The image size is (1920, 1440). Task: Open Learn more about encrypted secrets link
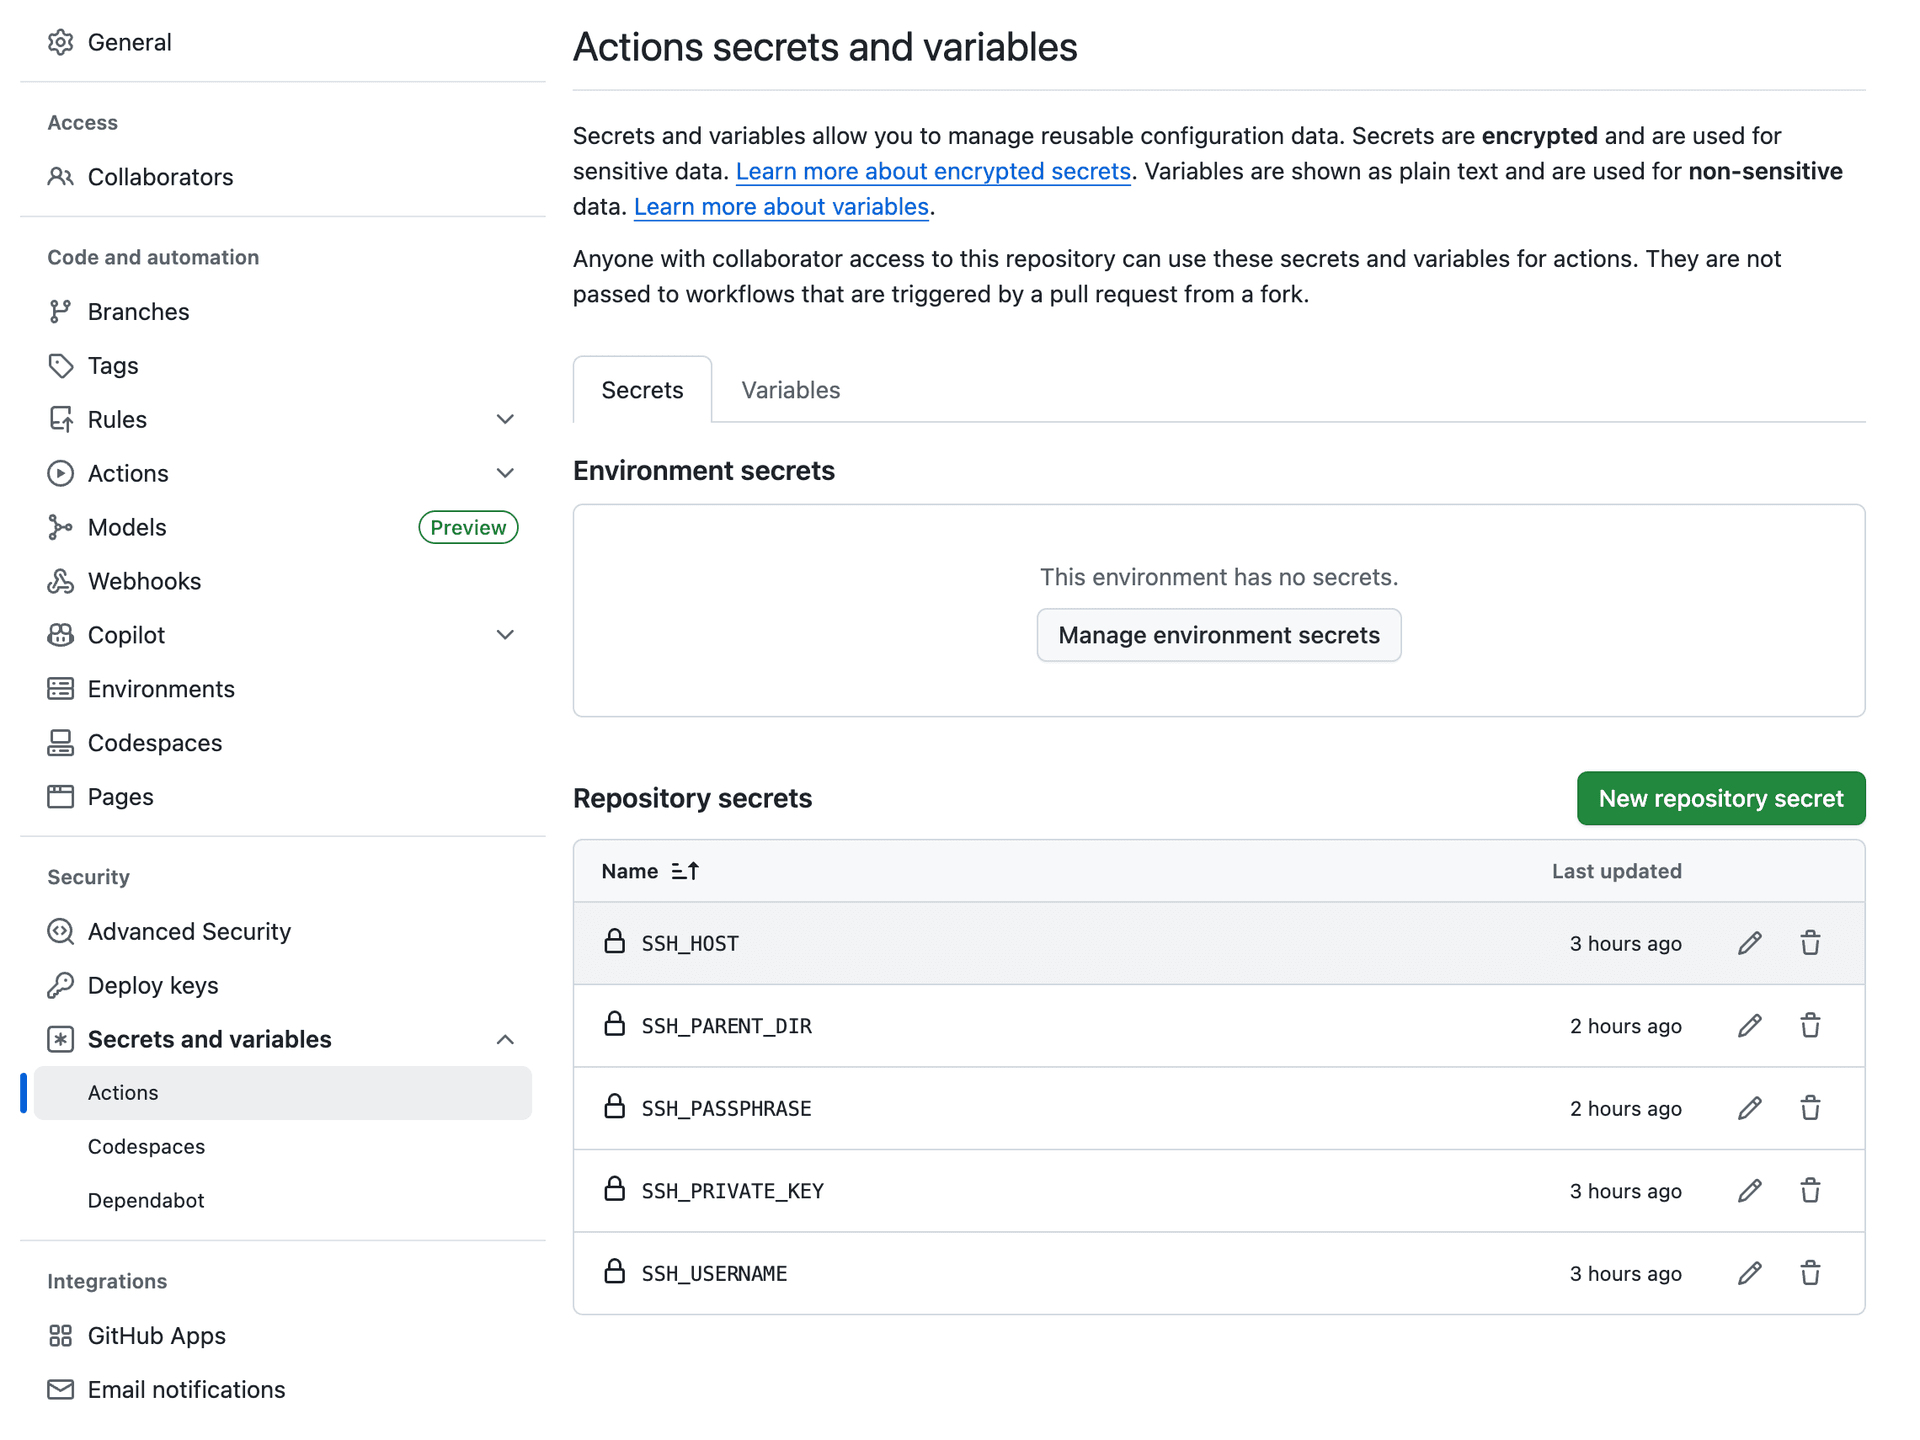point(932,171)
